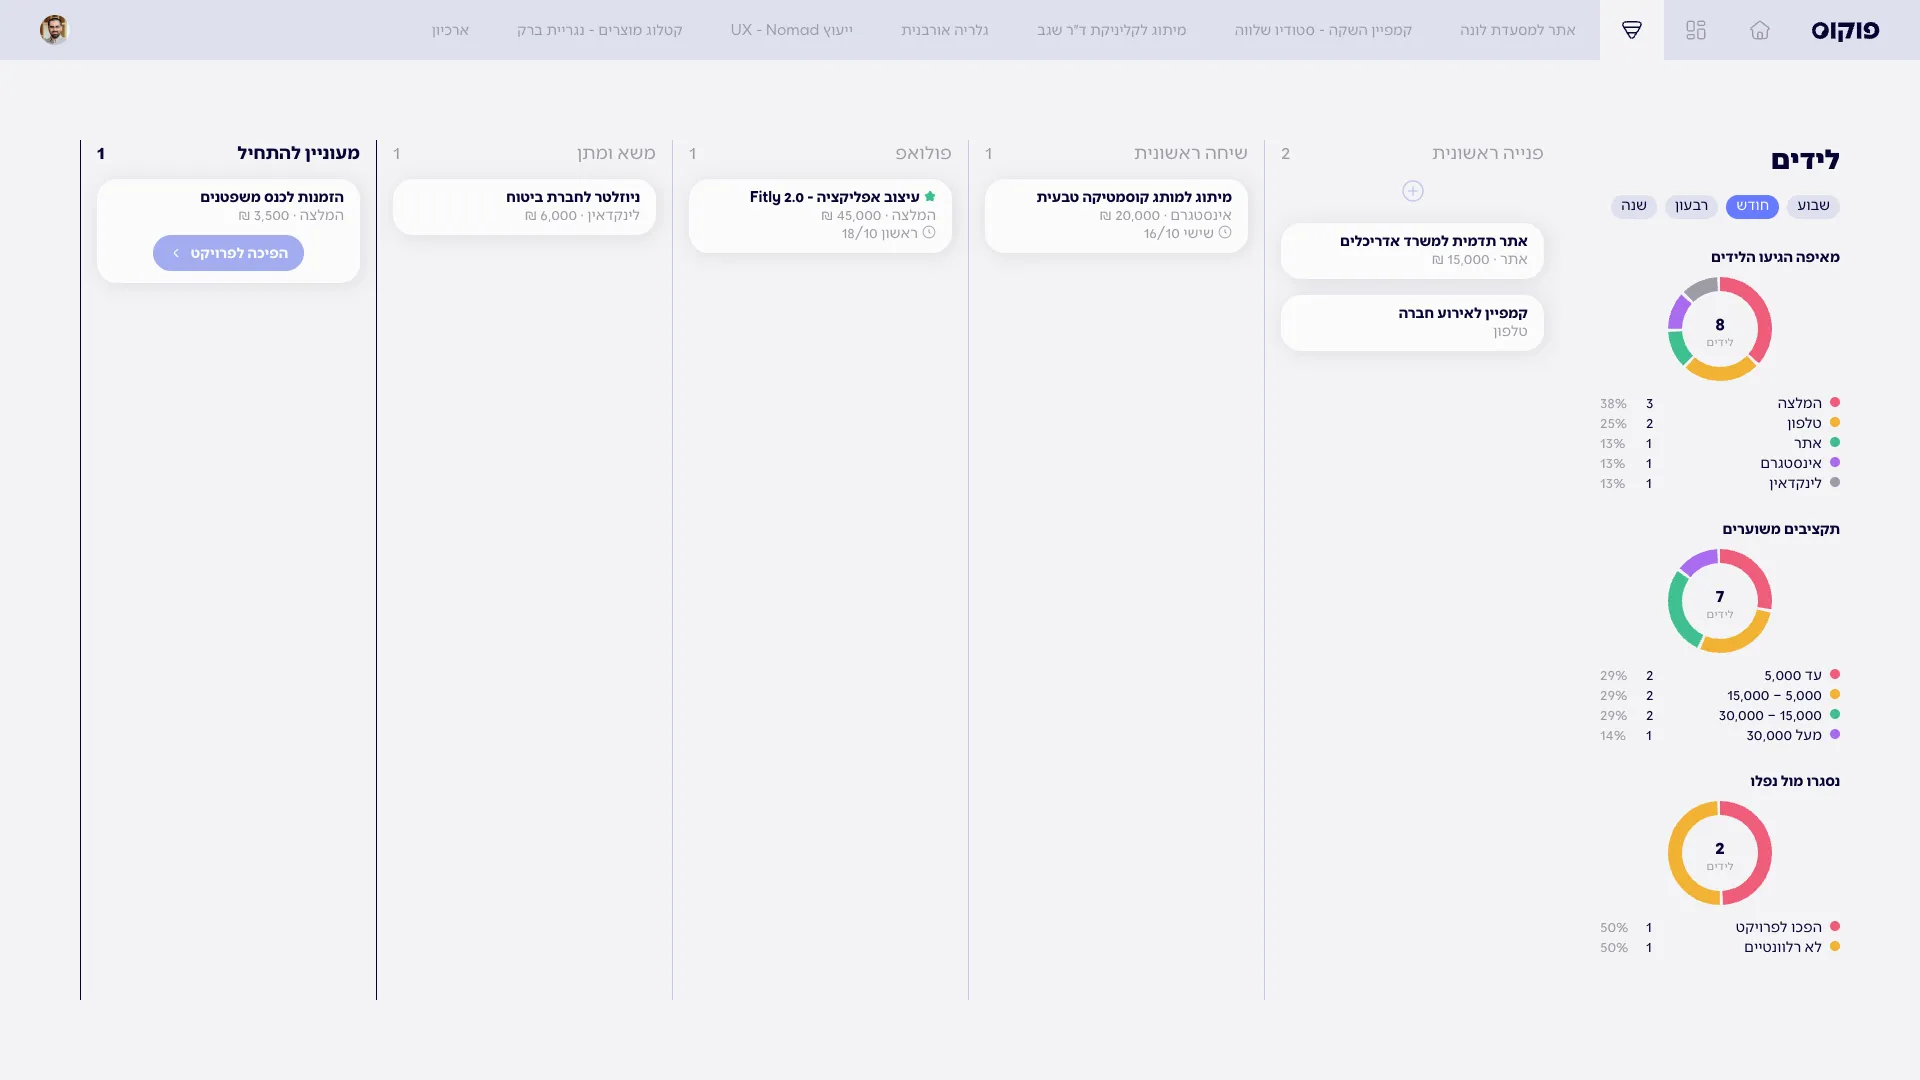This screenshot has height=1080, width=1920.
Task: Click the green star on Fitly 2.0 card
Action: 930,197
